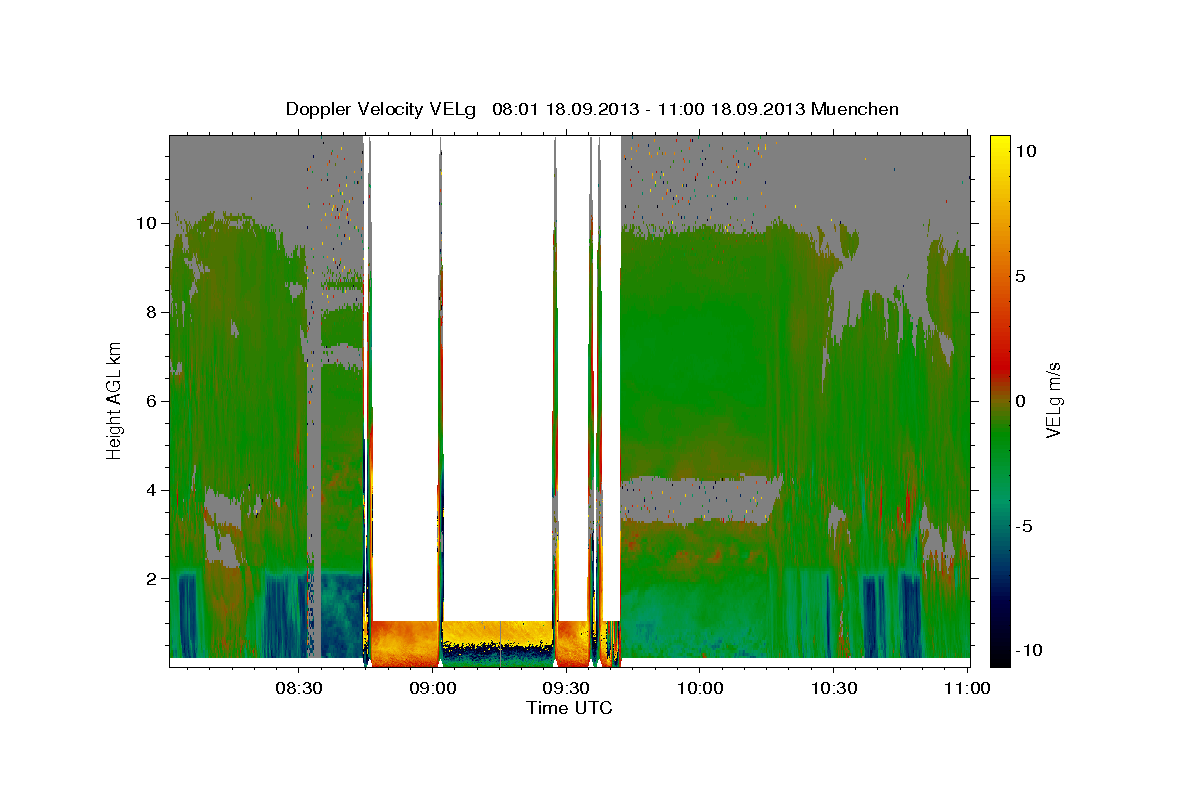Image resolution: width=1200 pixels, height=800 pixels.
Task: Click the colorbar value 0
Action: click(x=1022, y=400)
